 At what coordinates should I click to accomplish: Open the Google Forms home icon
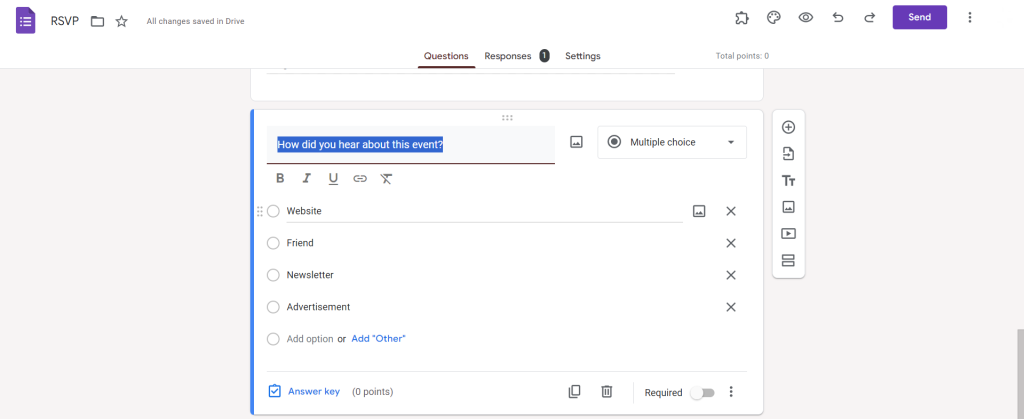tap(25, 20)
